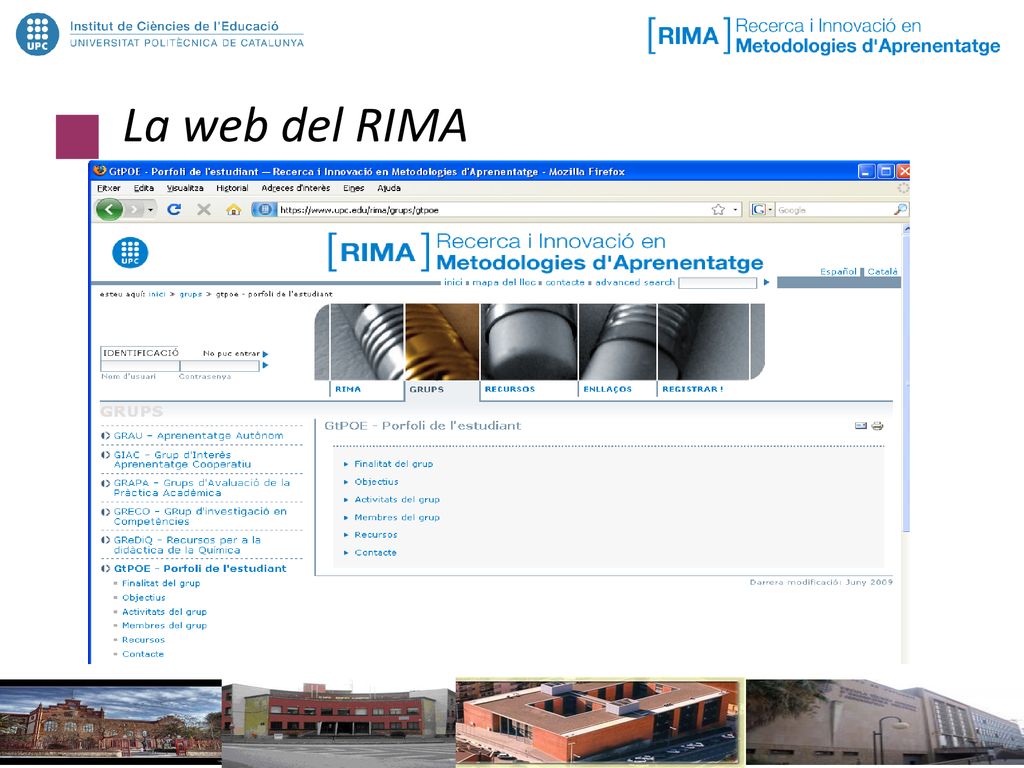Screen dimensions: 1024x768
Task: Click Finalitat del grup in left sidebar
Action: pyautogui.click(x=161, y=583)
